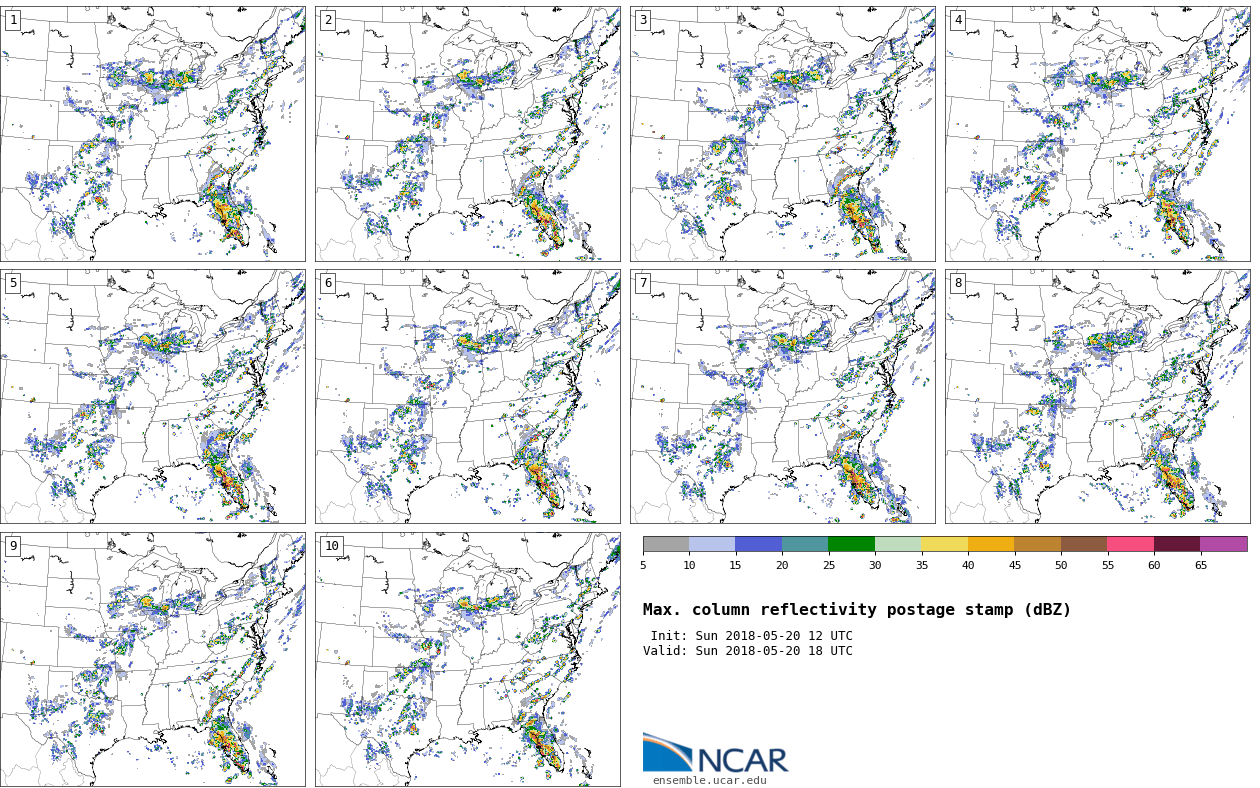Click ensemble member 4 map
Viewport: 1260px width, 788px height.
1098,134
